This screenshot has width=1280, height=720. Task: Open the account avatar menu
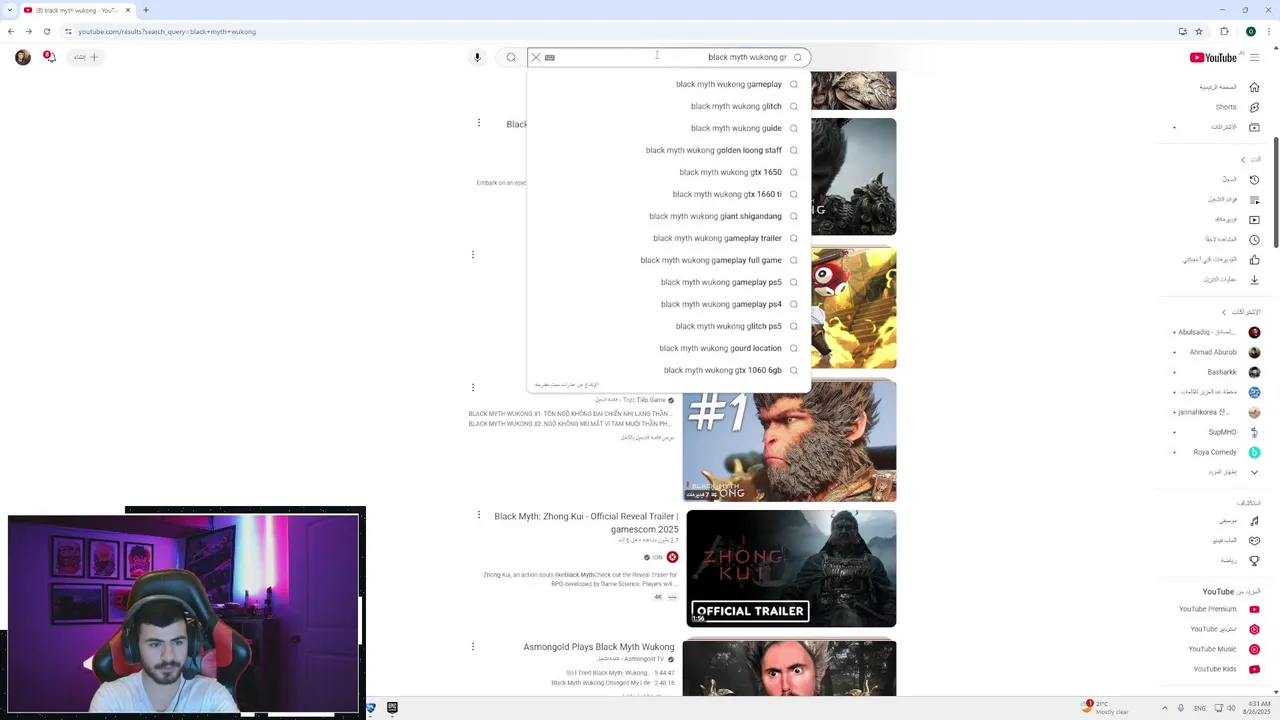pos(23,57)
